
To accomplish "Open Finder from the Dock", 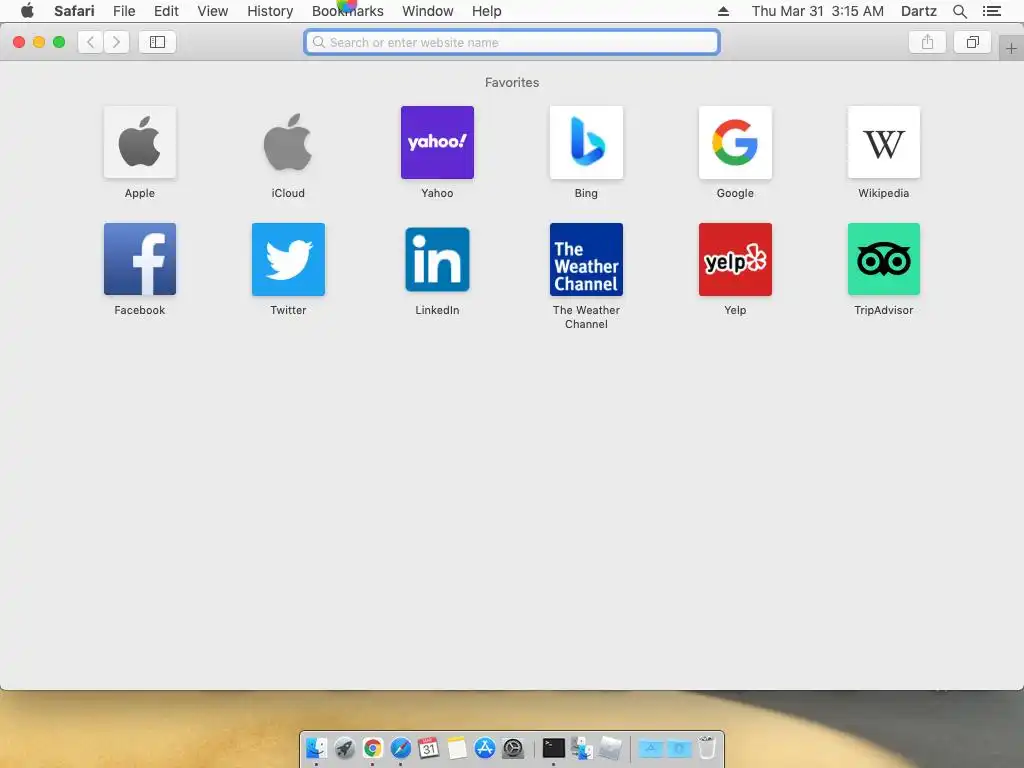I will coord(316,748).
